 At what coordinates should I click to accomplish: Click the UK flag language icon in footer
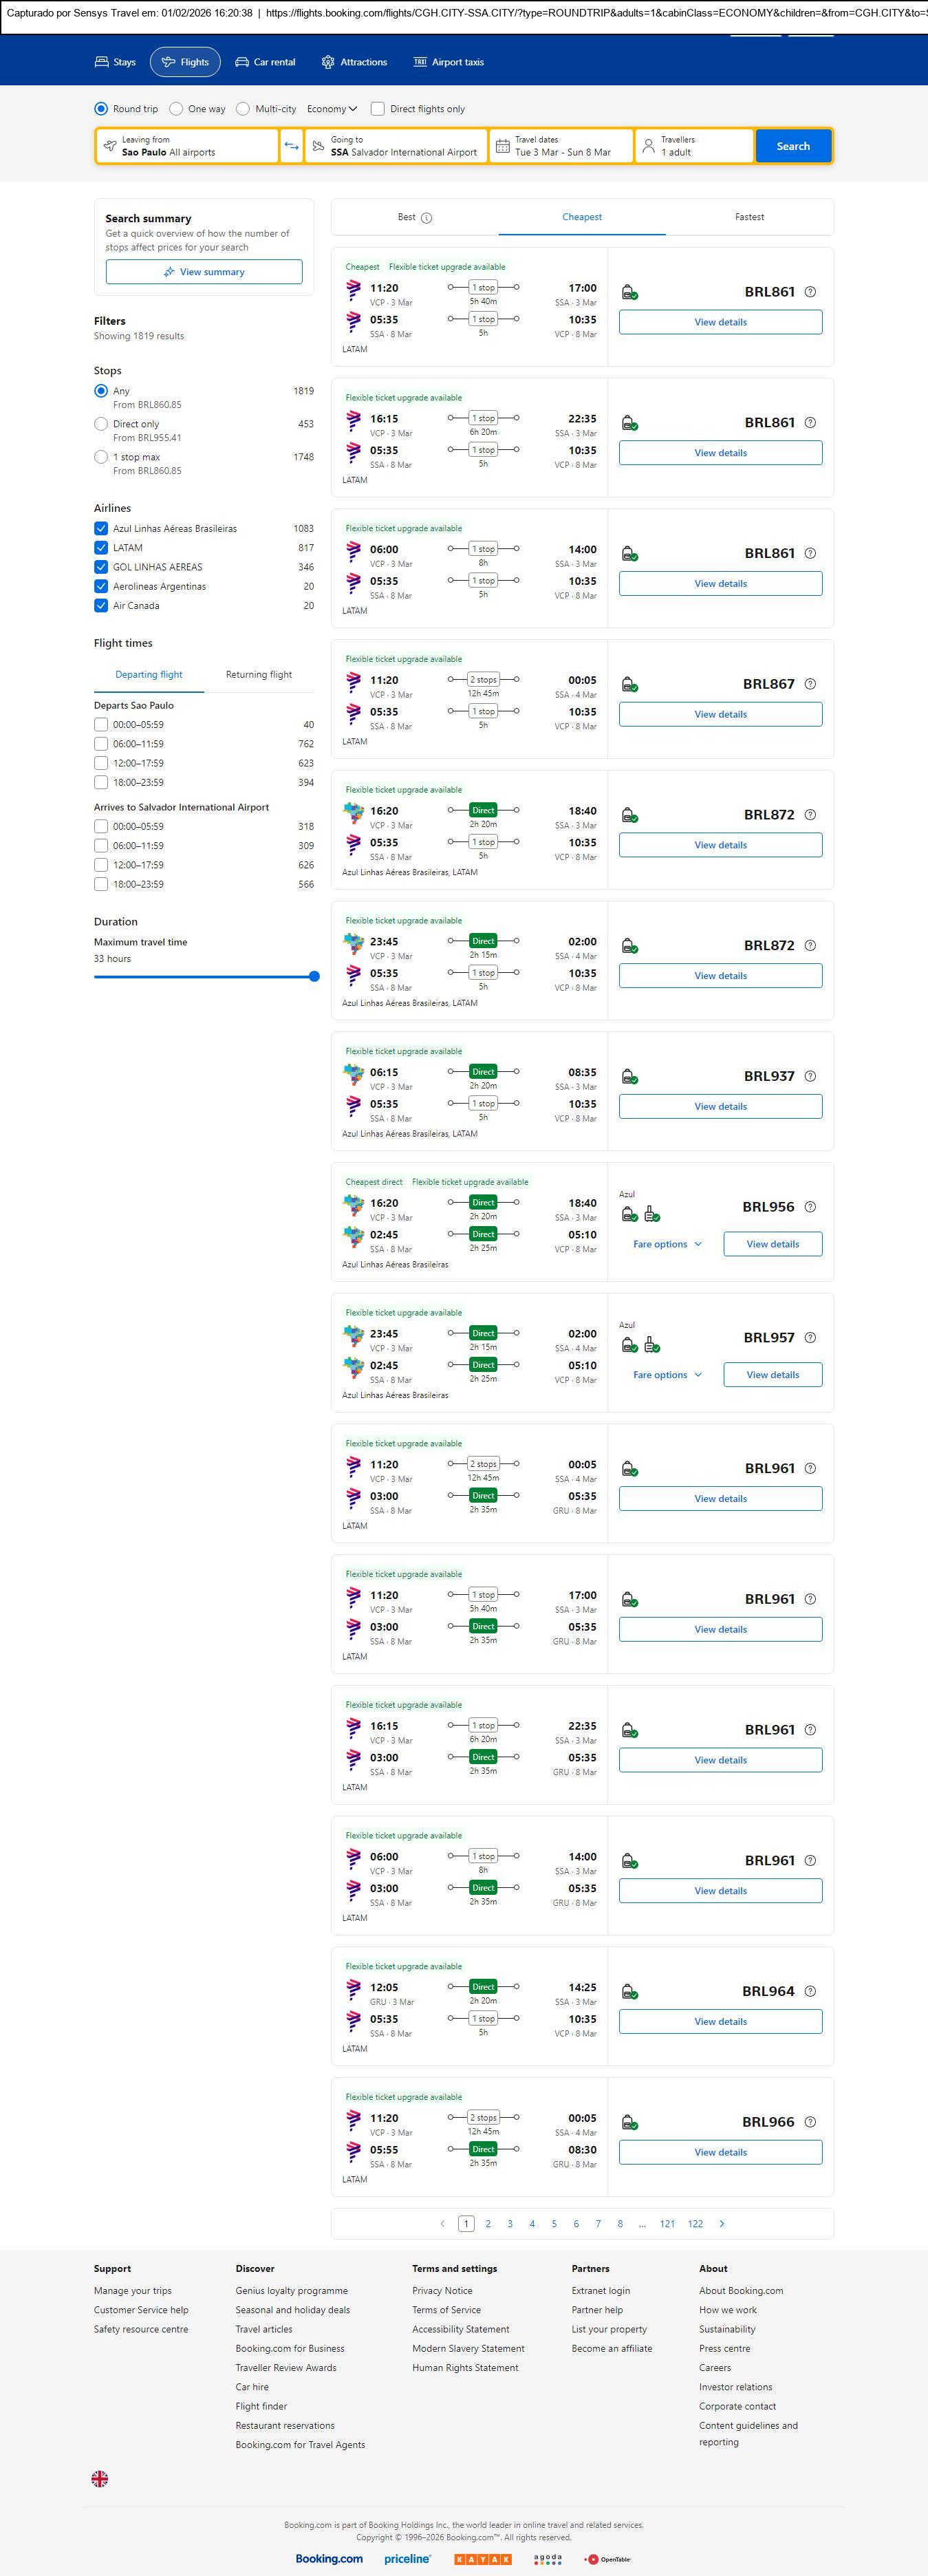[x=100, y=2478]
